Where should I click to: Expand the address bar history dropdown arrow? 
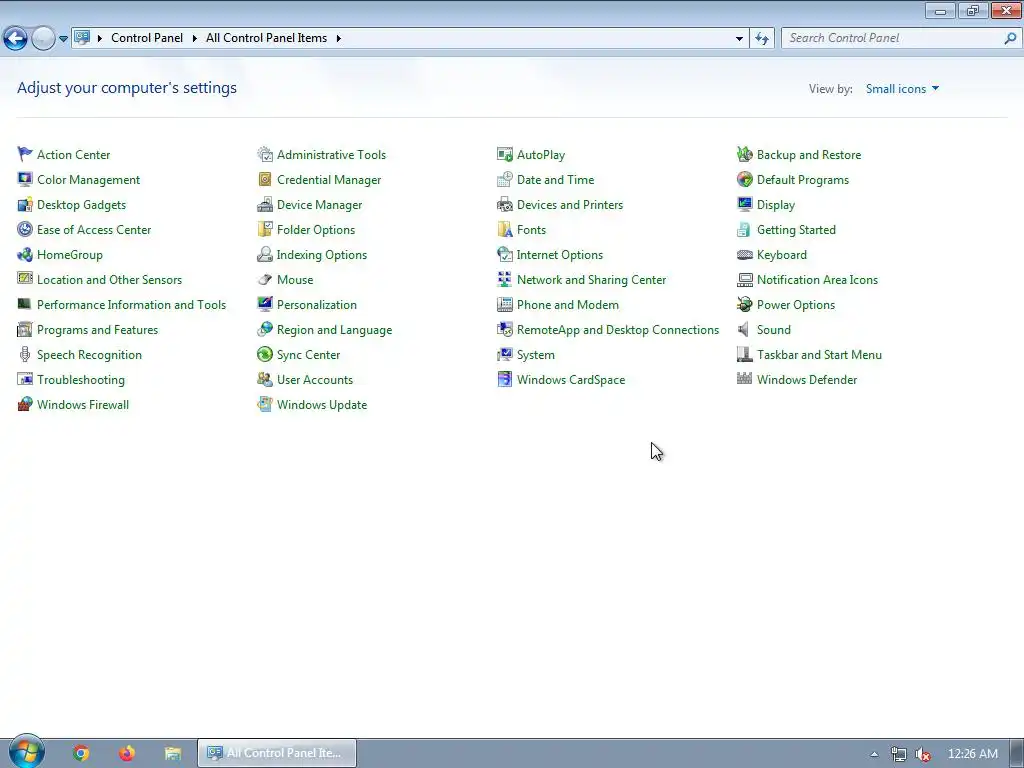pos(739,38)
